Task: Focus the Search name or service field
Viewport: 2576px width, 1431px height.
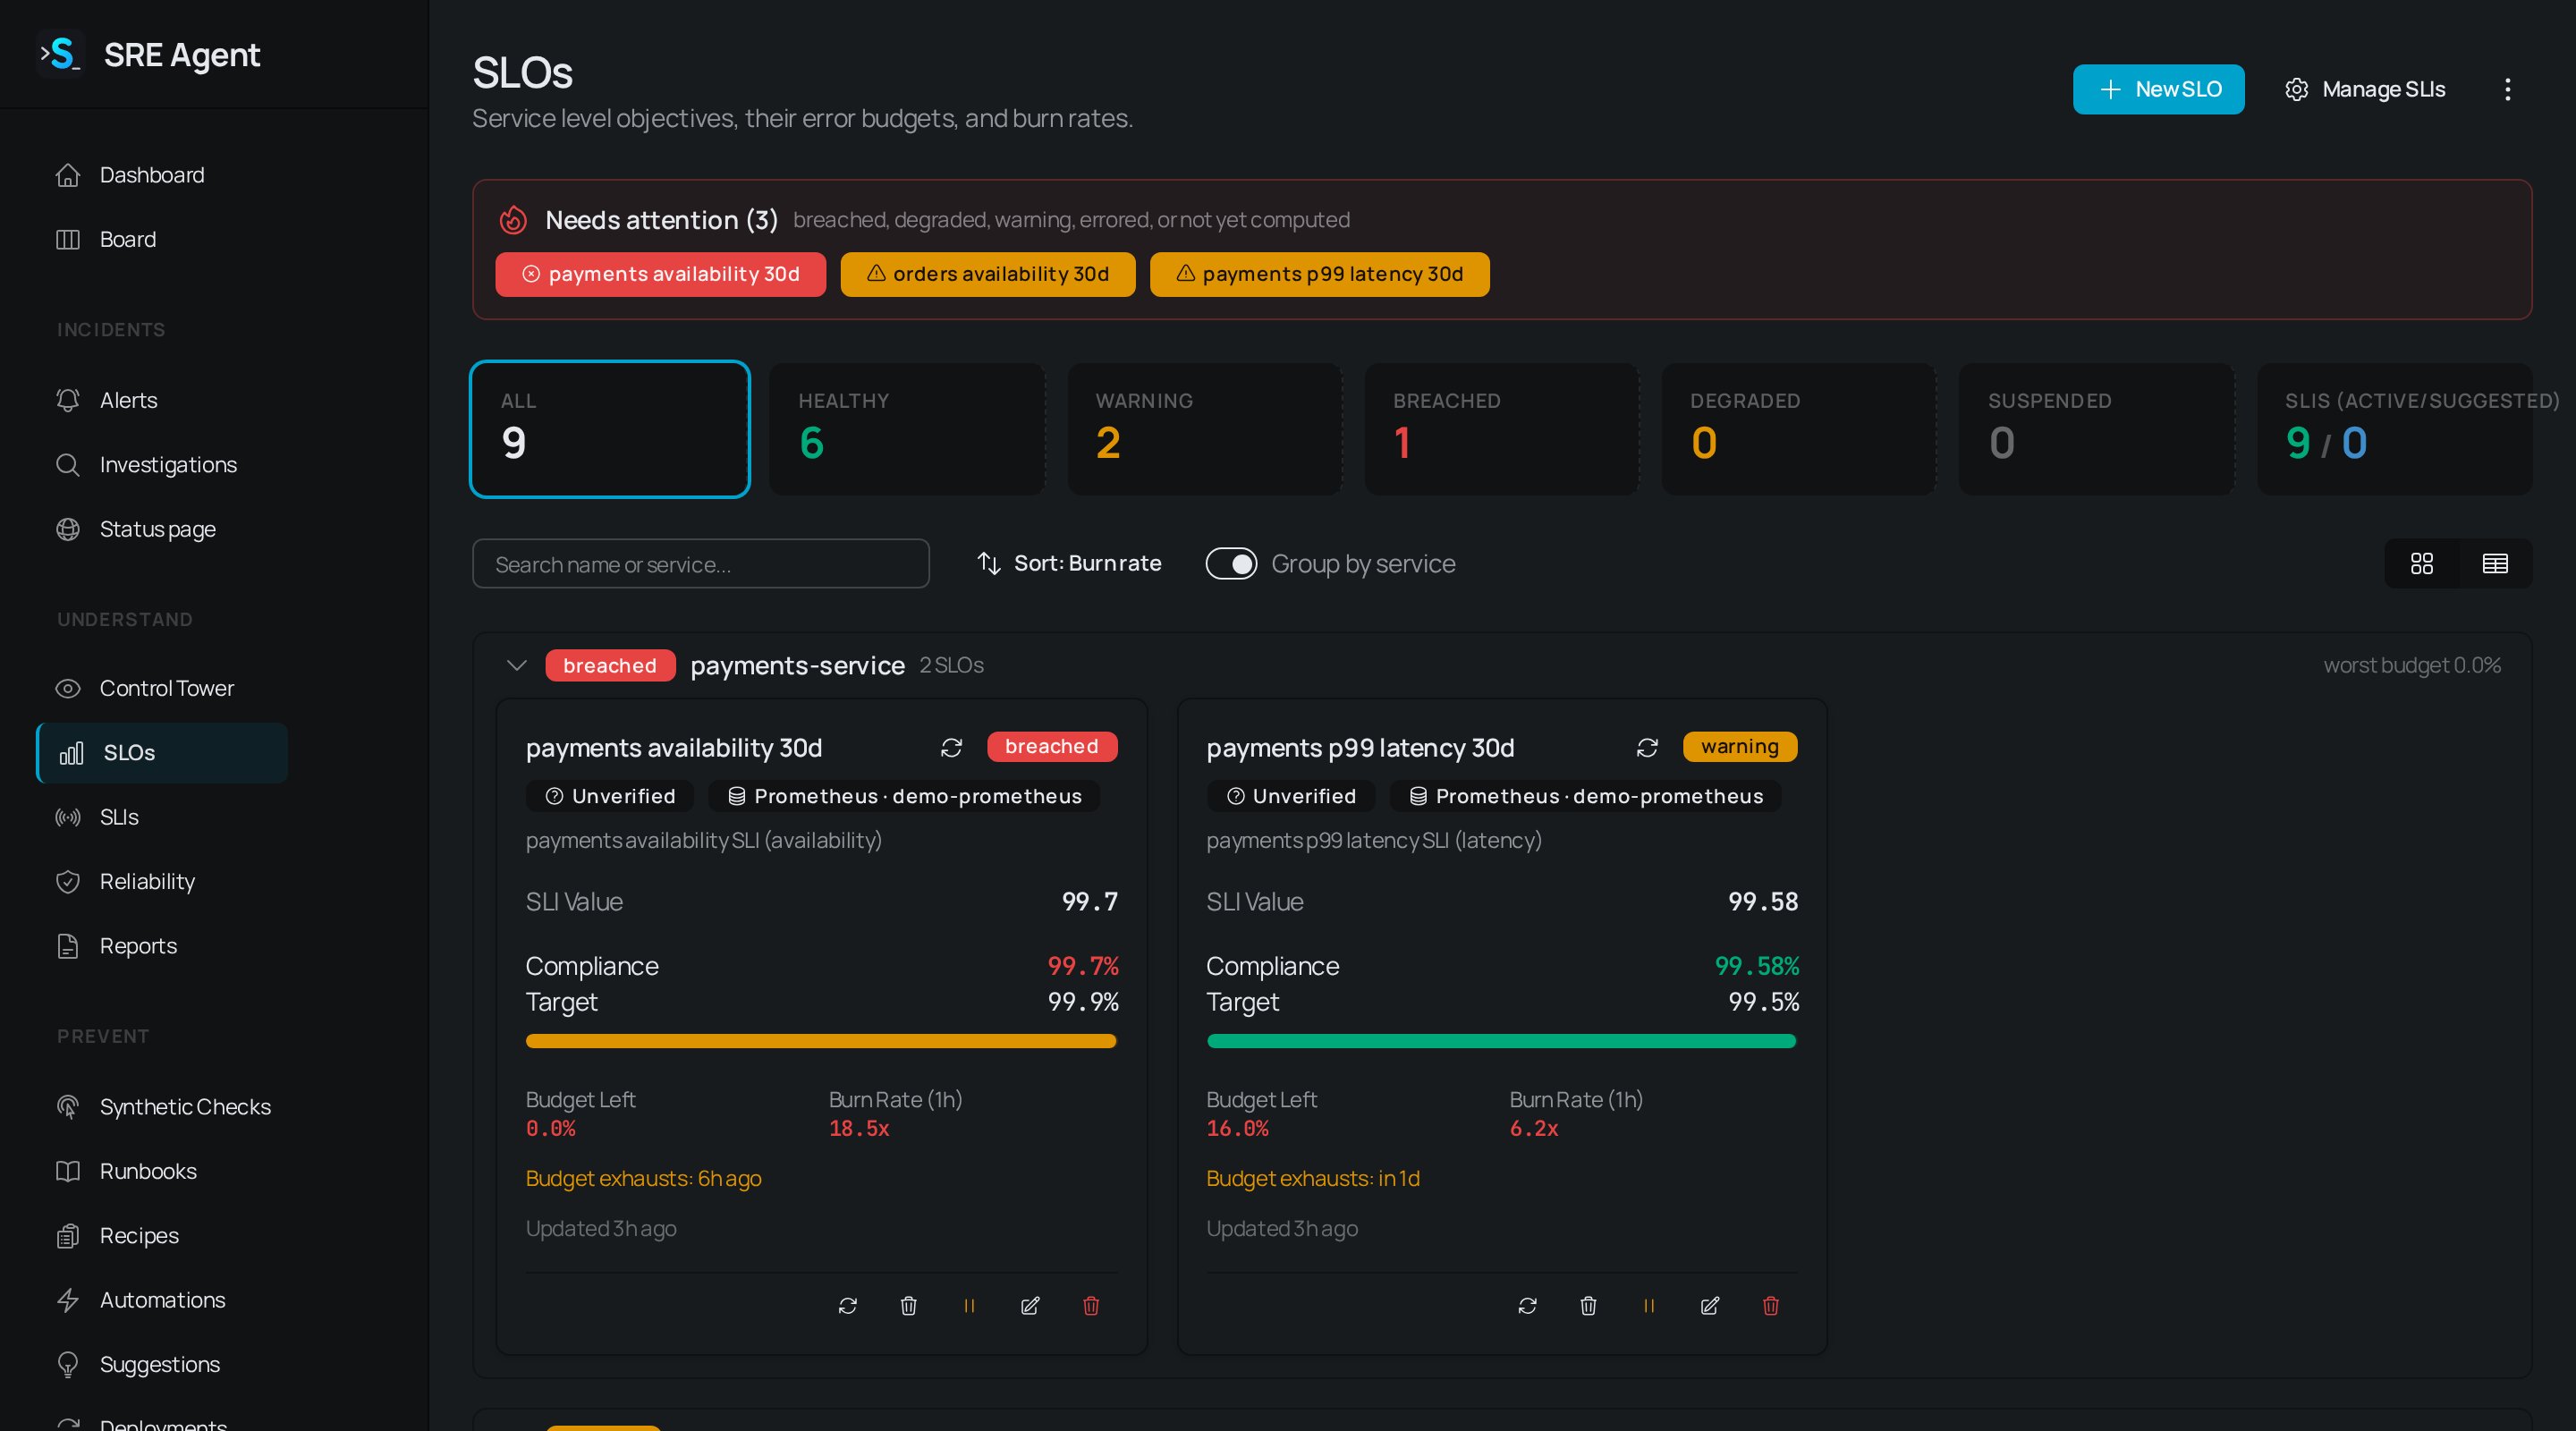Action: click(x=701, y=564)
